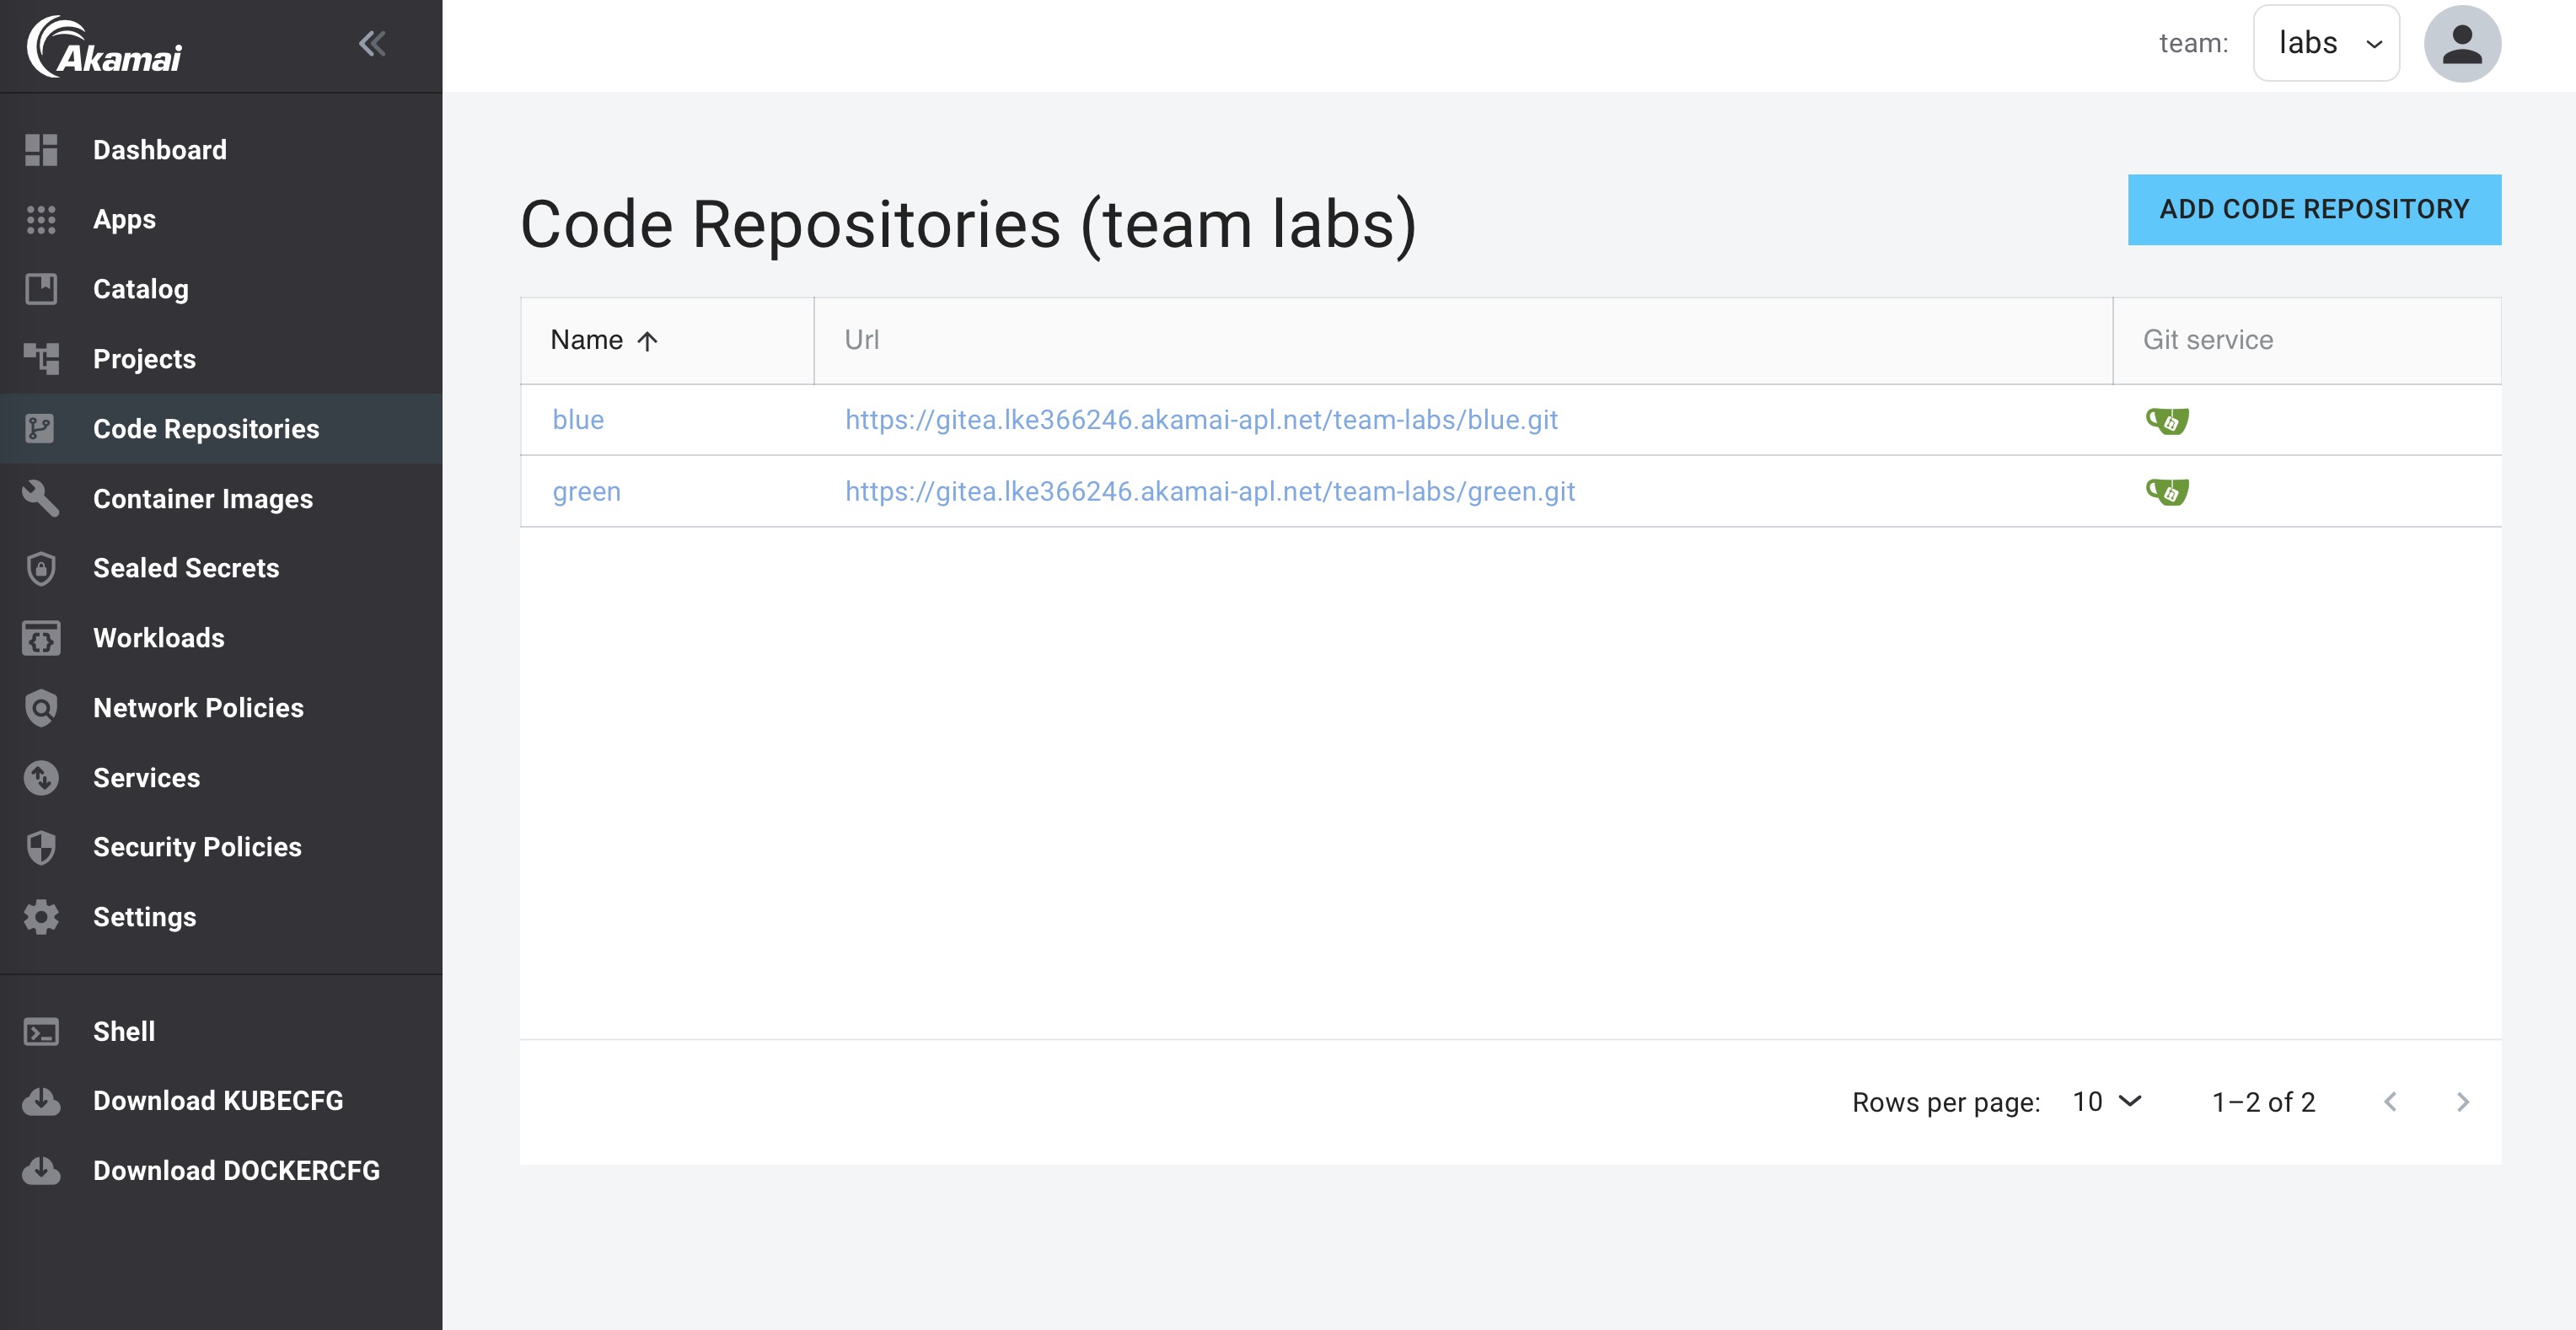
Task: Open the blue repository name link
Action: 578,420
